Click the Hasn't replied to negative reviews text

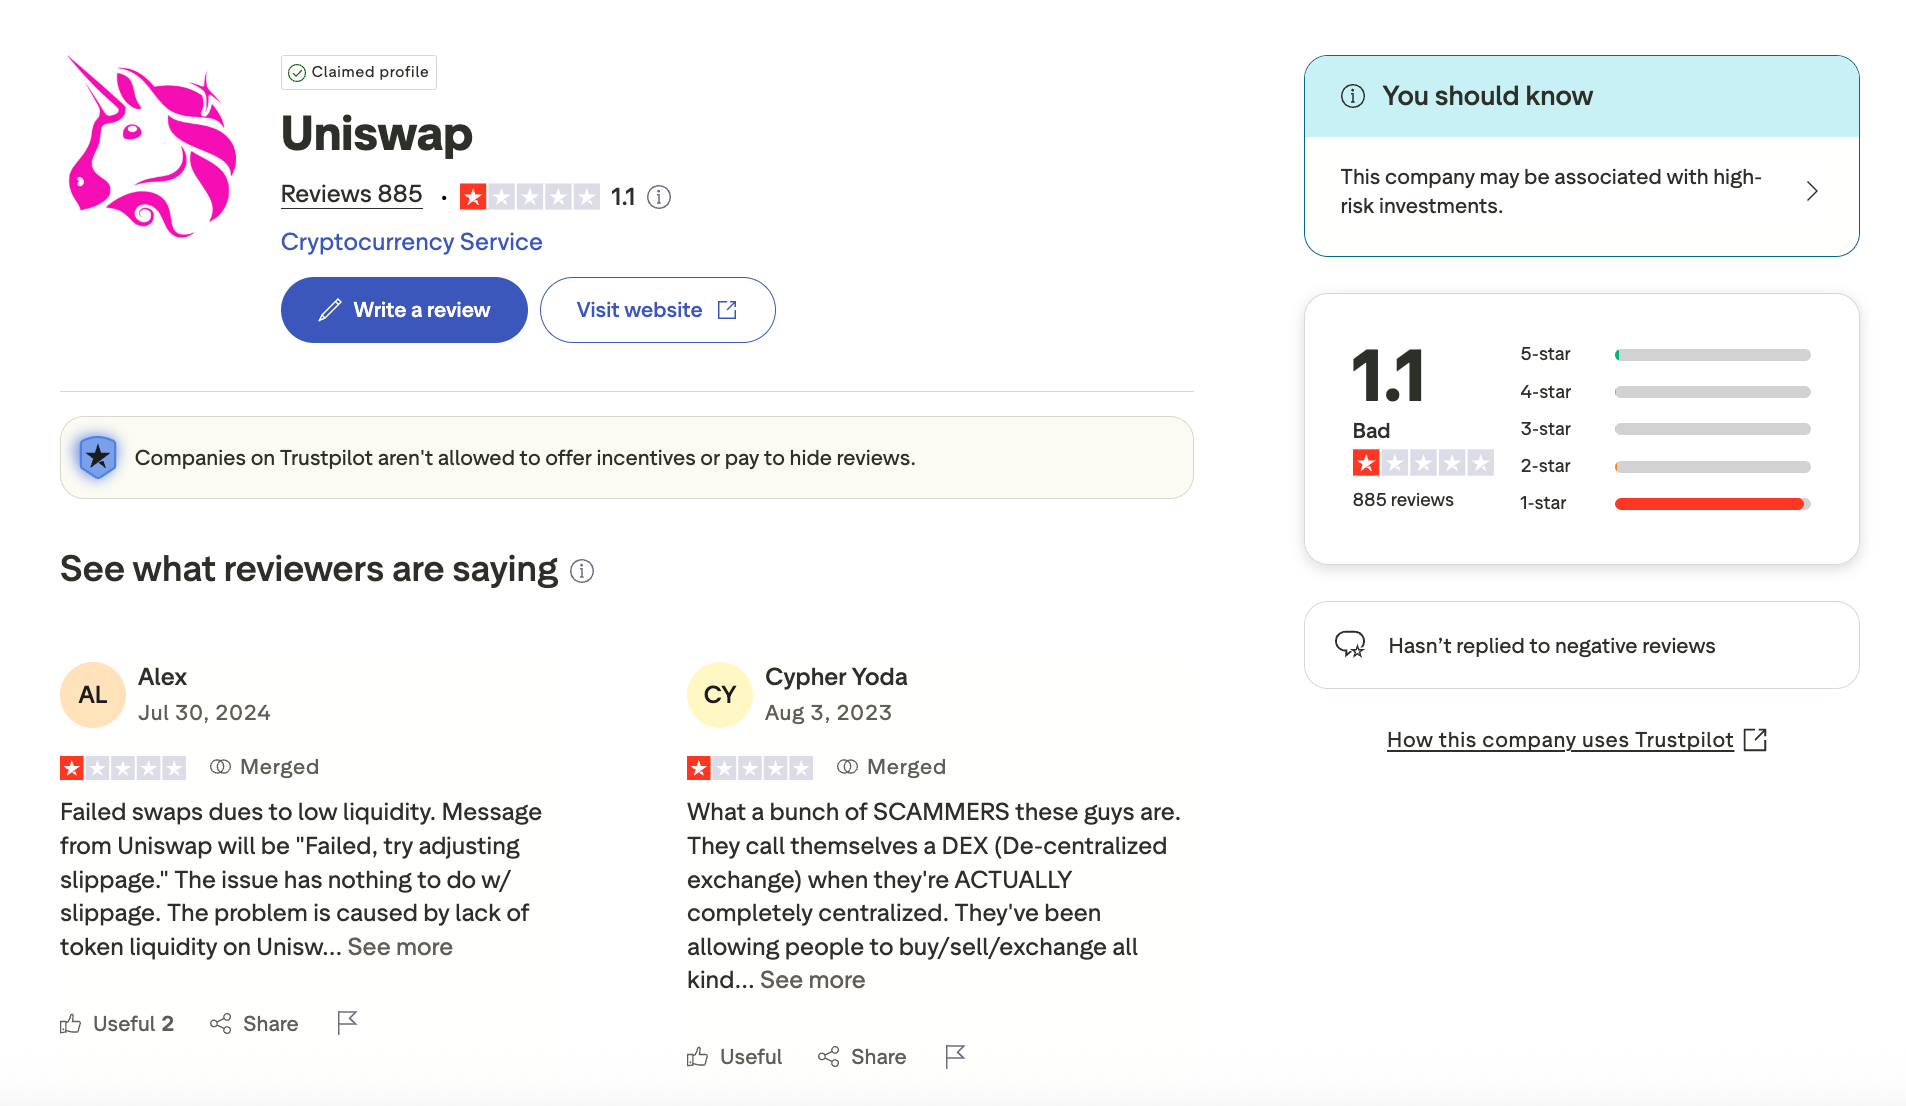click(x=1551, y=646)
